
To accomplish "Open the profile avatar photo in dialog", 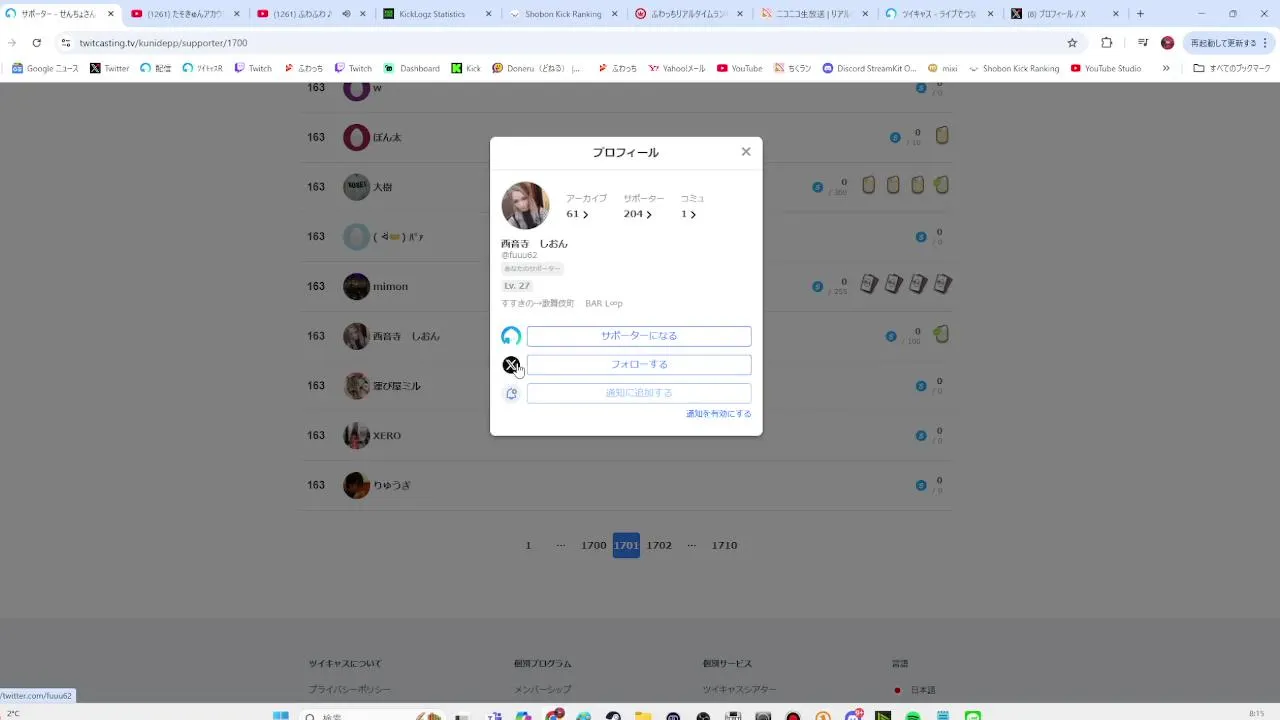I will (x=525, y=206).
